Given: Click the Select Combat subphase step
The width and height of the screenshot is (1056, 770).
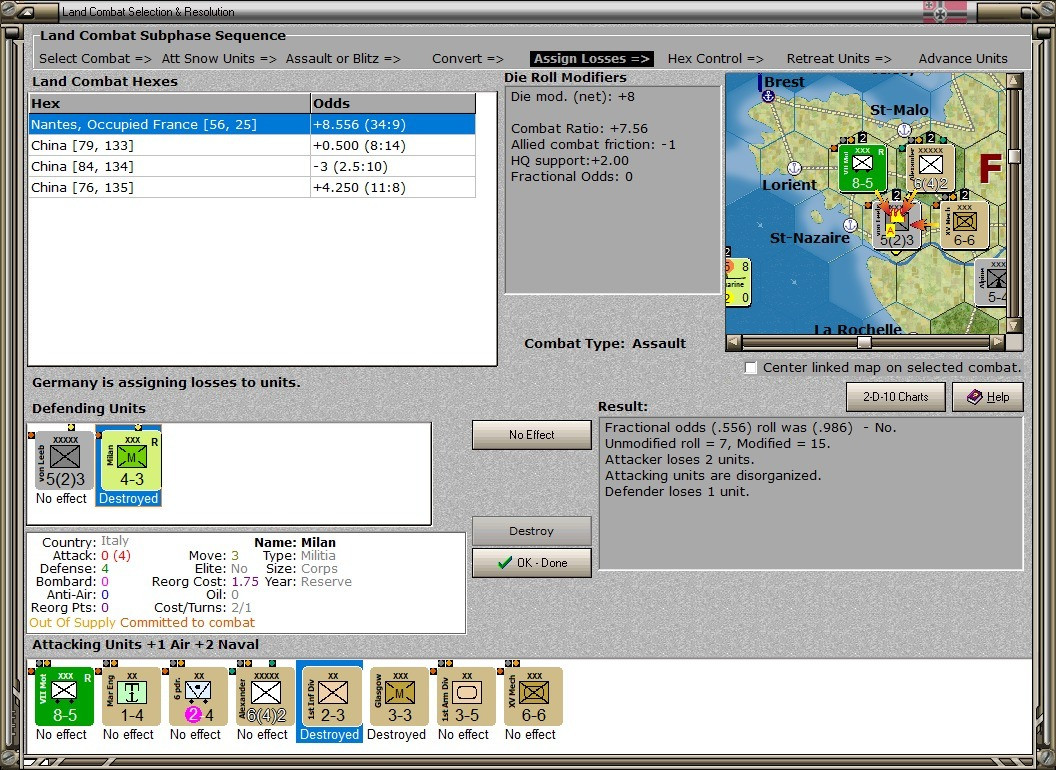Looking at the screenshot, I should pyautogui.click(x=95, y=59).
